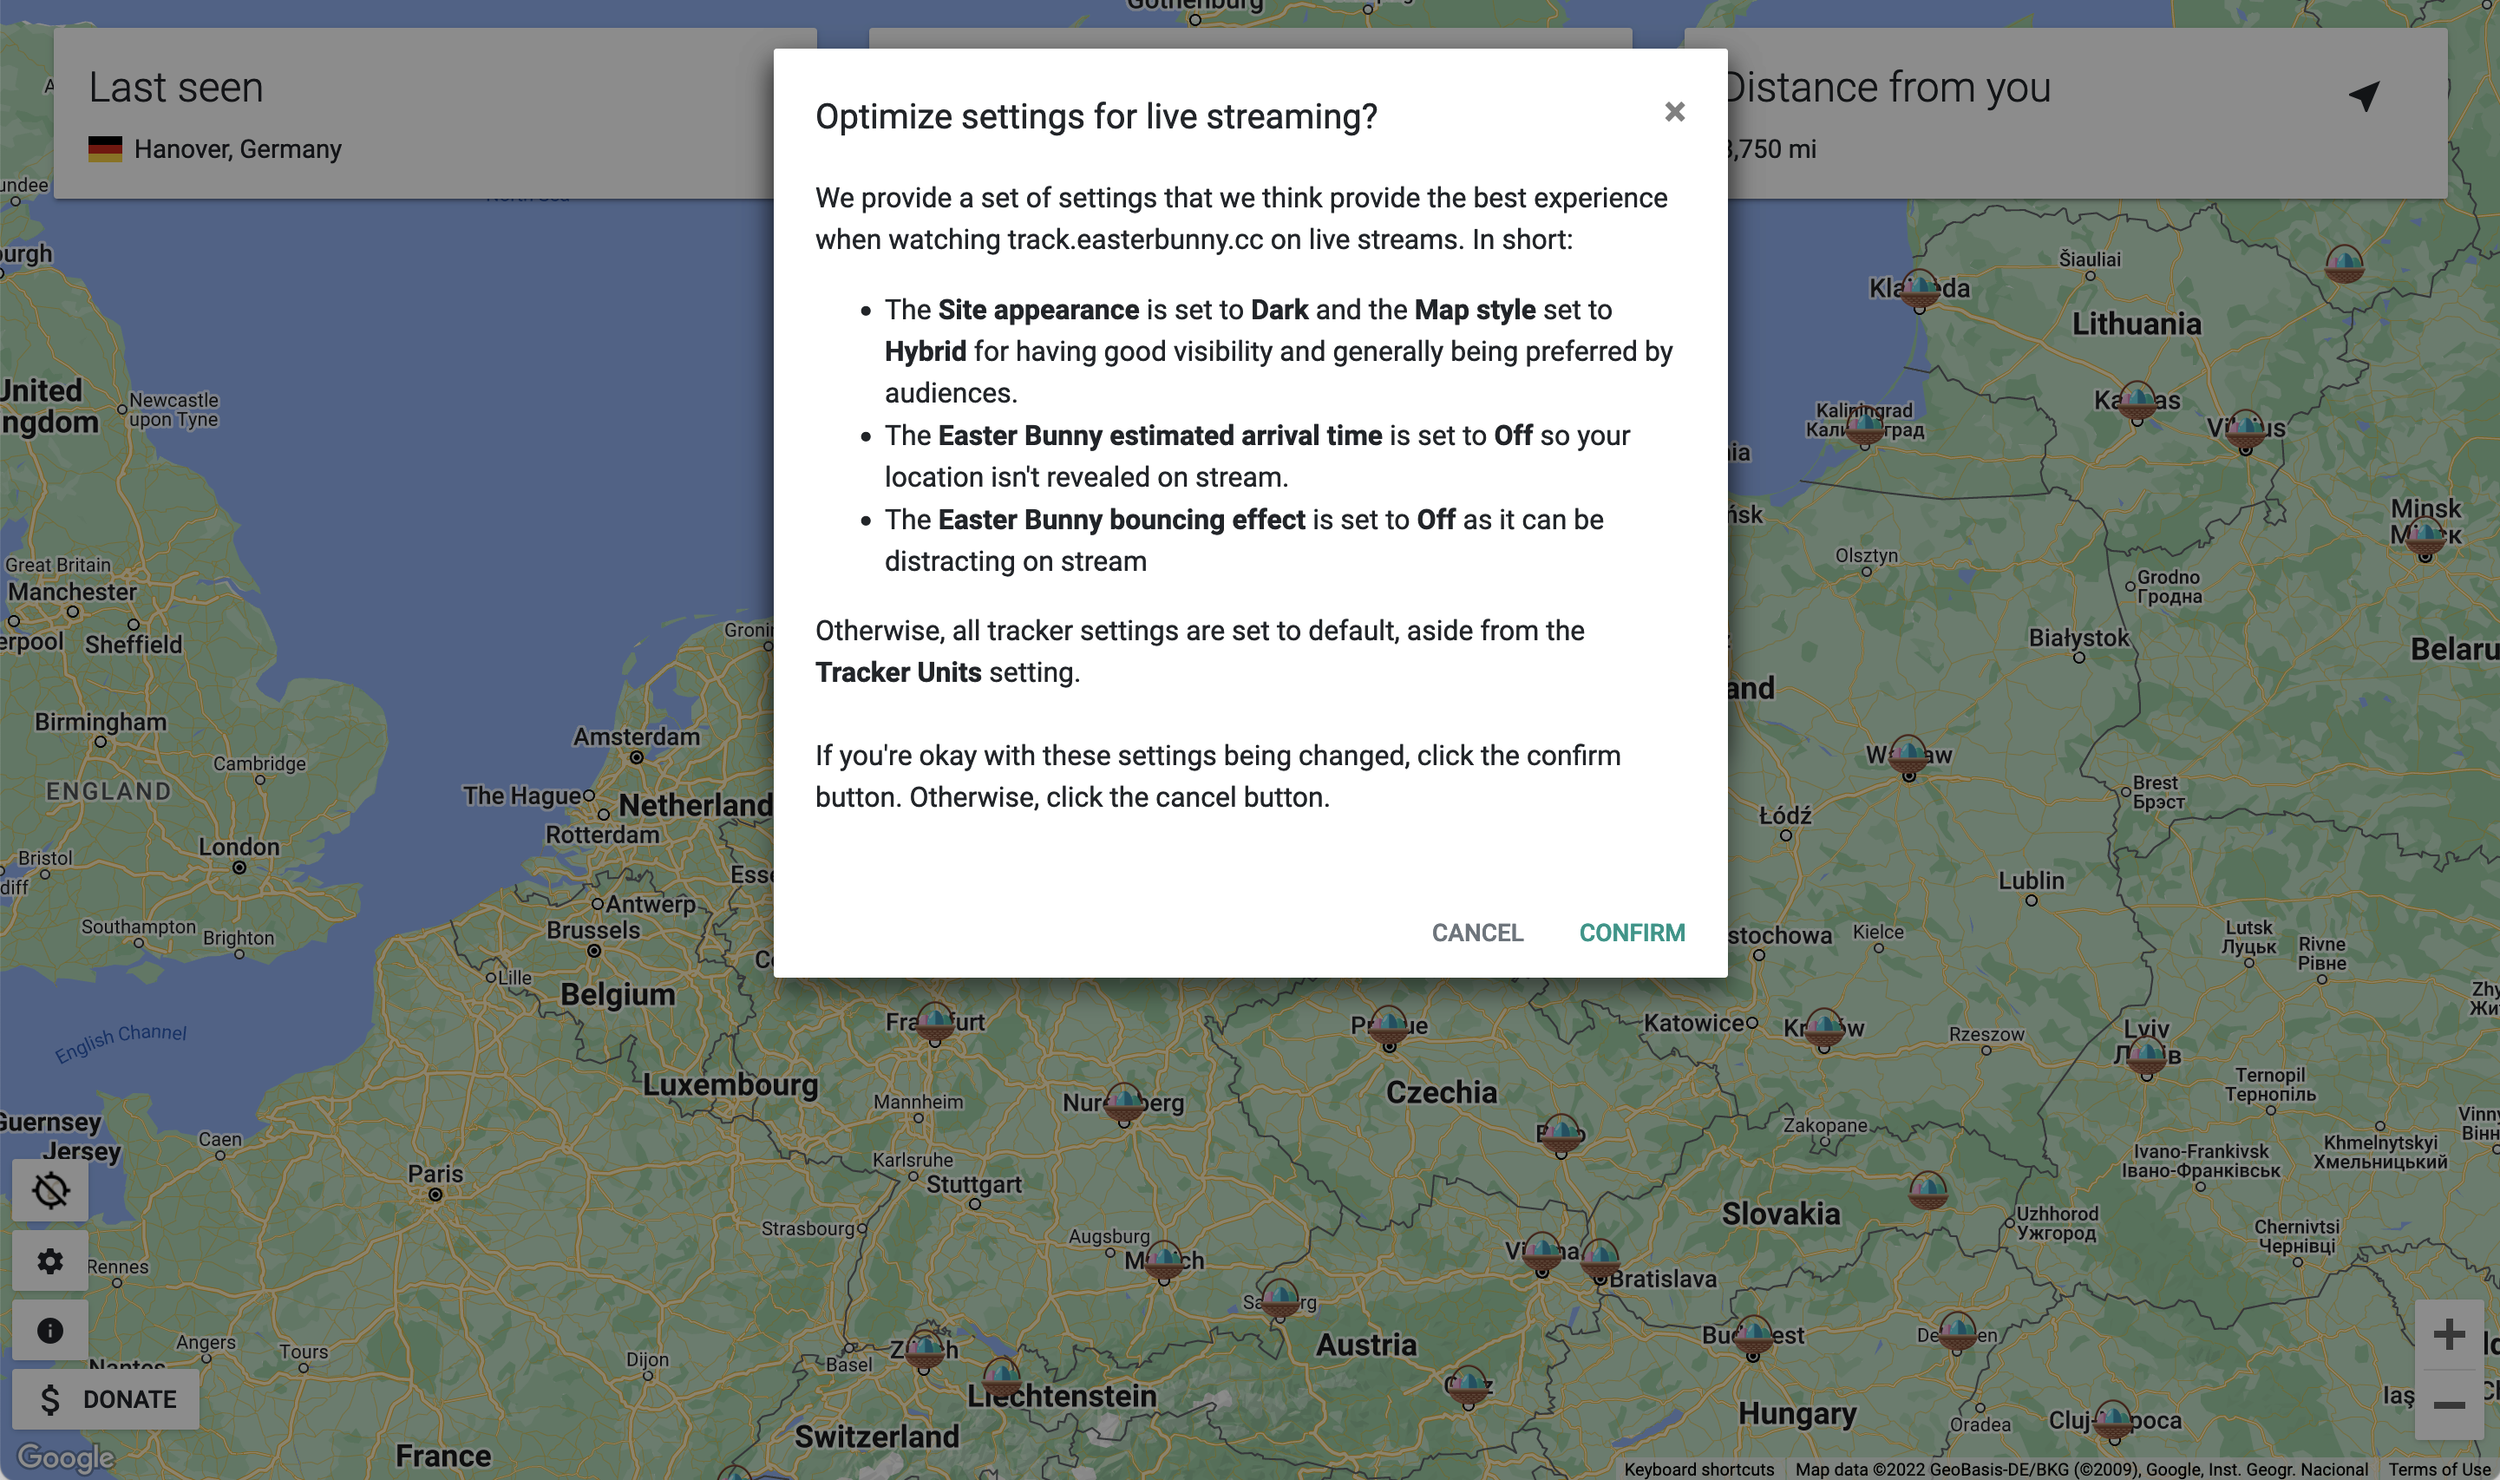This screenshot has height=1480, width=2500.
Task: Open settings gear icon
Action: click(x=50, y=1260)
